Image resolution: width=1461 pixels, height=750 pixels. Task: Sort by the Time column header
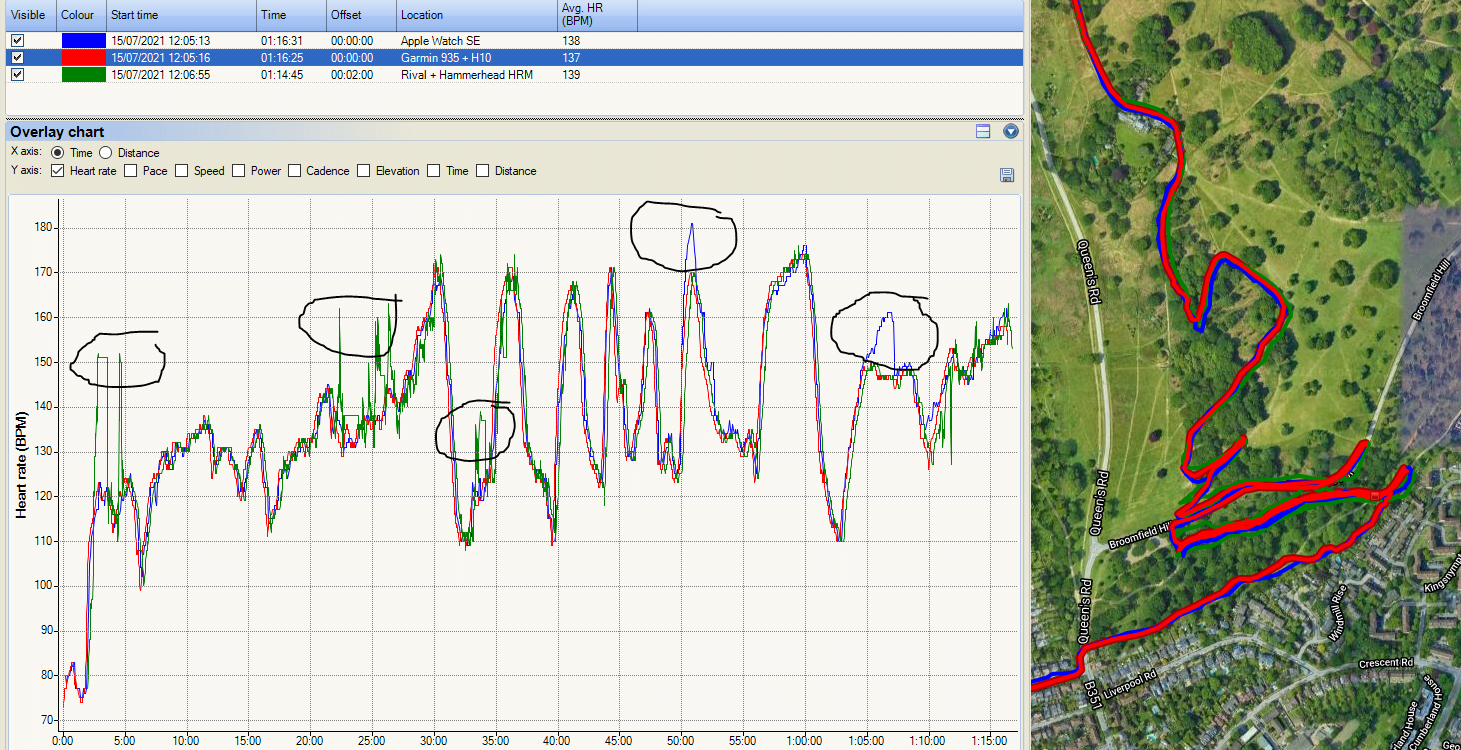[x=291, y=16]
